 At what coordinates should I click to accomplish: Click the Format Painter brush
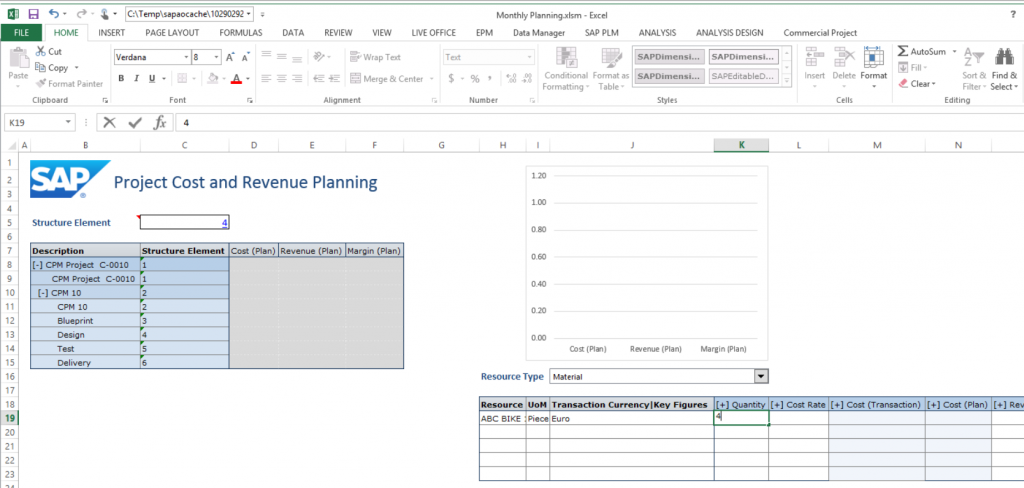(40, 84)
